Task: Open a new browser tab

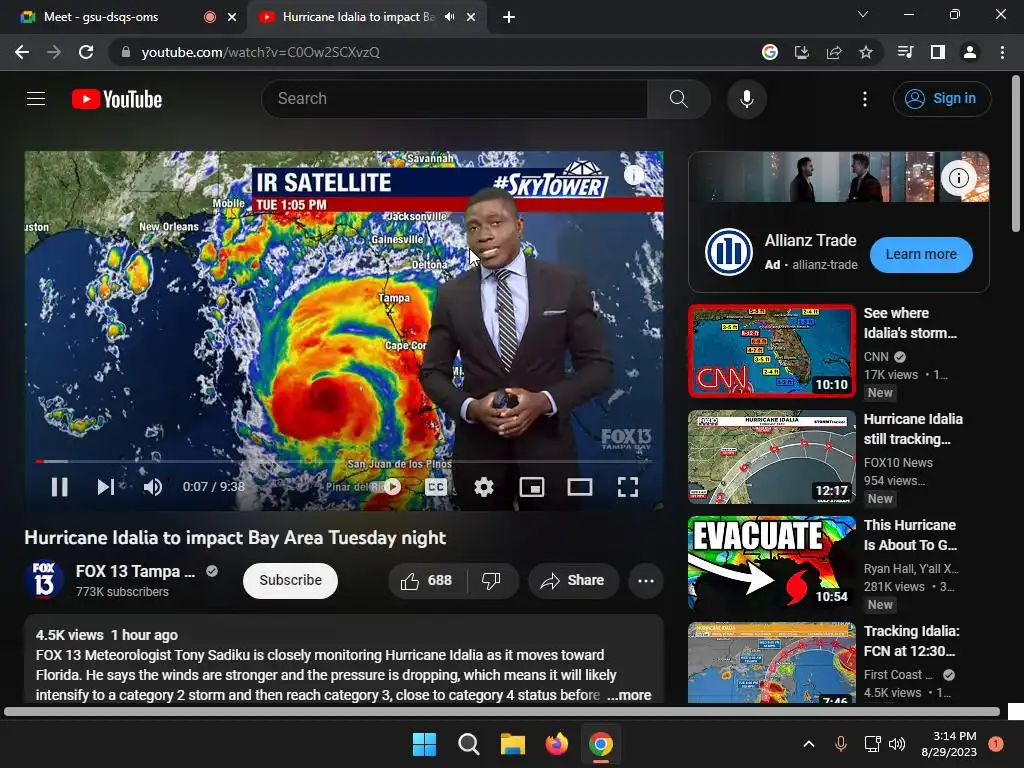Action: (509, 17)
